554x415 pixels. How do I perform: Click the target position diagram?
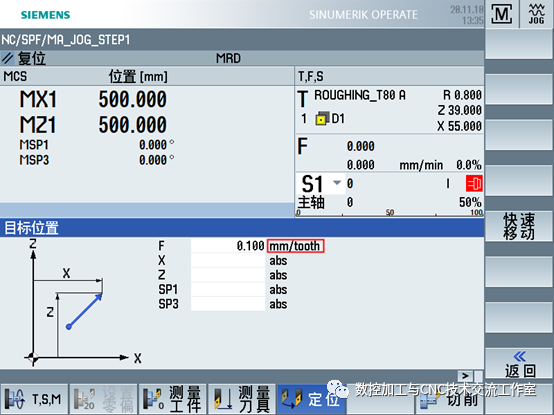click(x=83, y=303)
